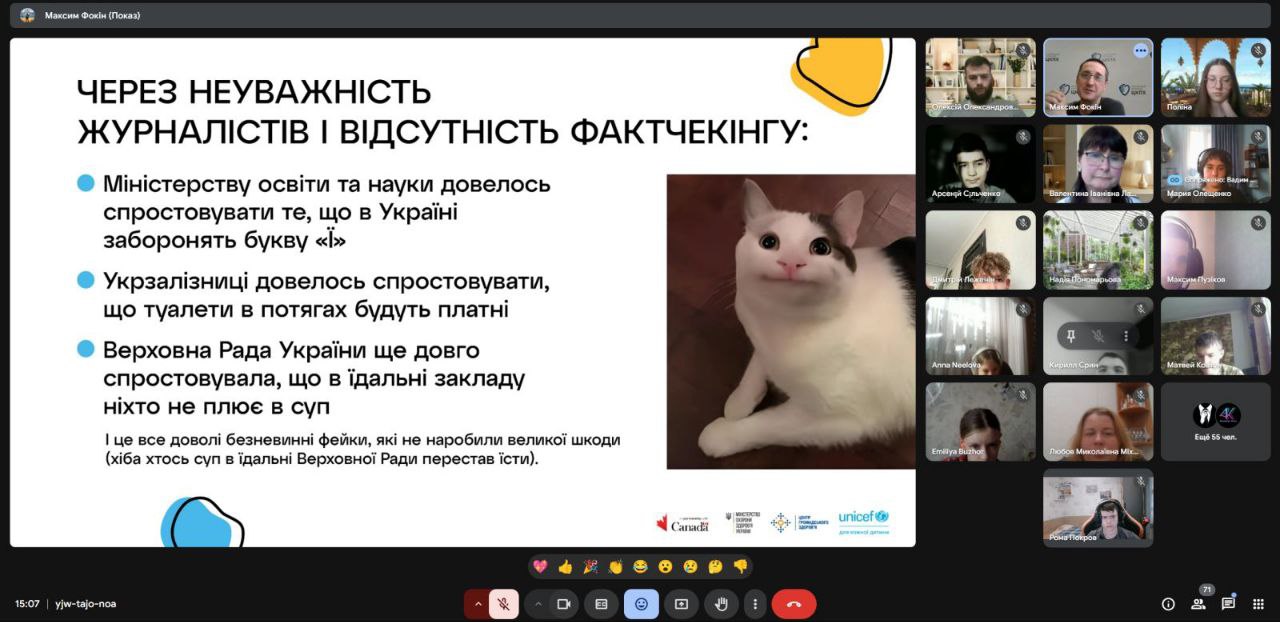Toggle the camera on or off

point(563,604)
